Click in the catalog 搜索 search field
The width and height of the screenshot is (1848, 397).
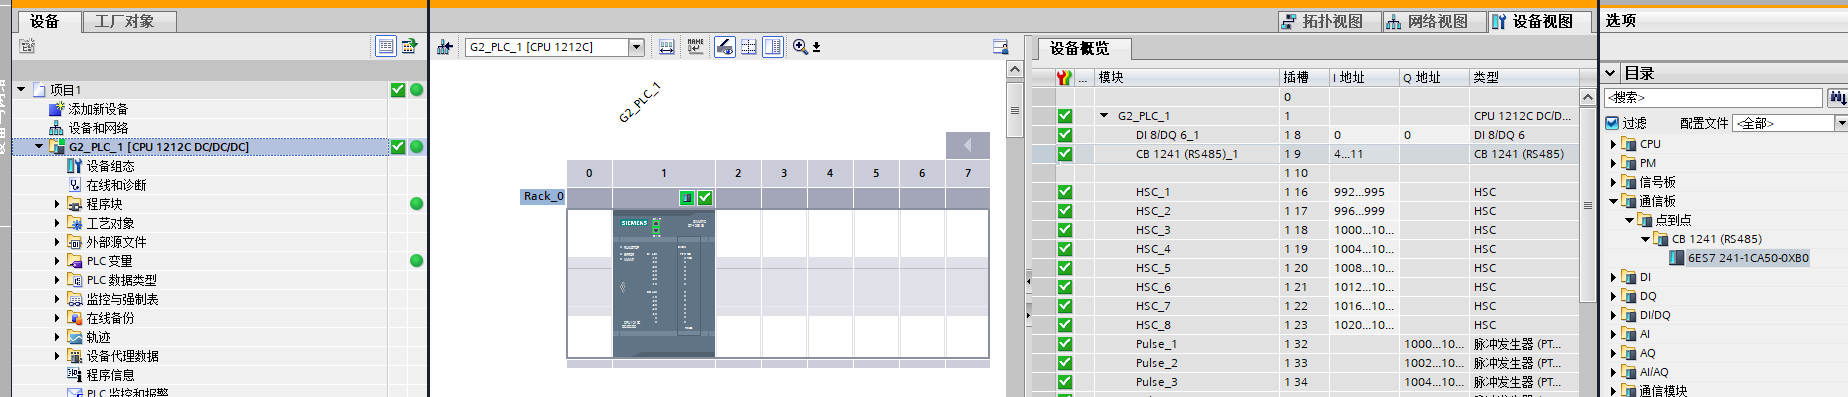pyautogui.click(x=1713, y=97)
